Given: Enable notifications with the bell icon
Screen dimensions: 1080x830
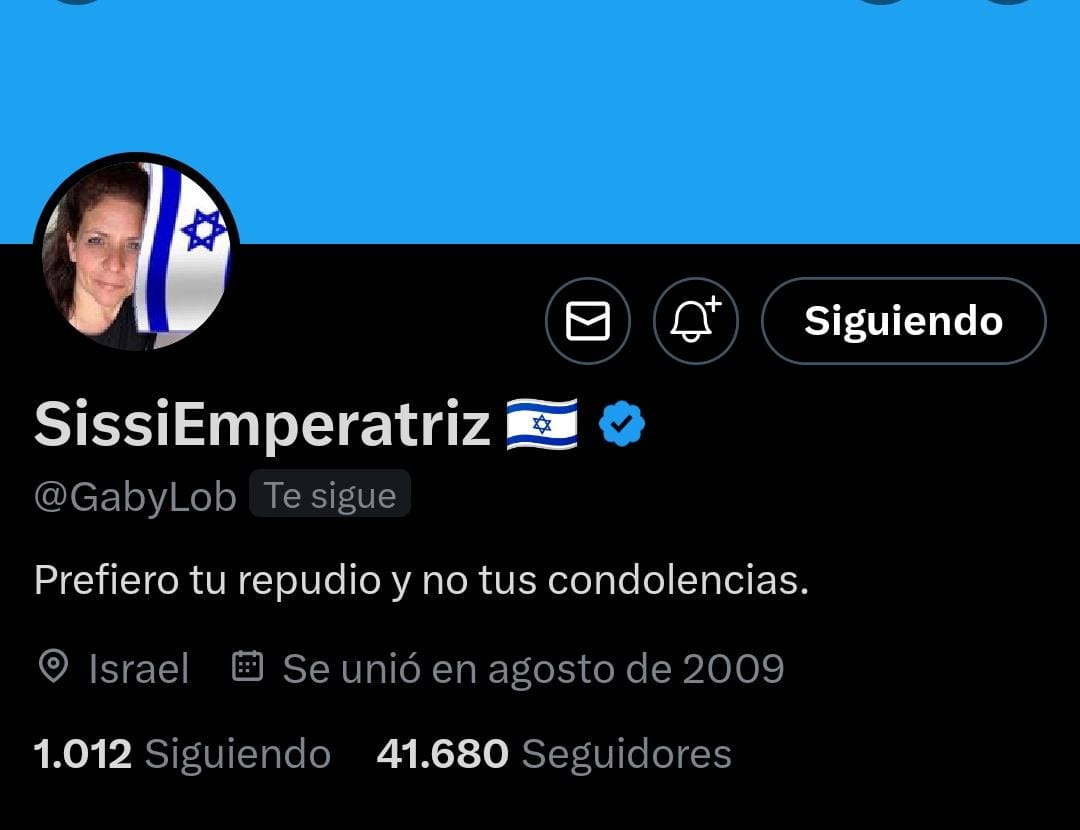Looking at the screenshot, I should [x=696, y=321].
